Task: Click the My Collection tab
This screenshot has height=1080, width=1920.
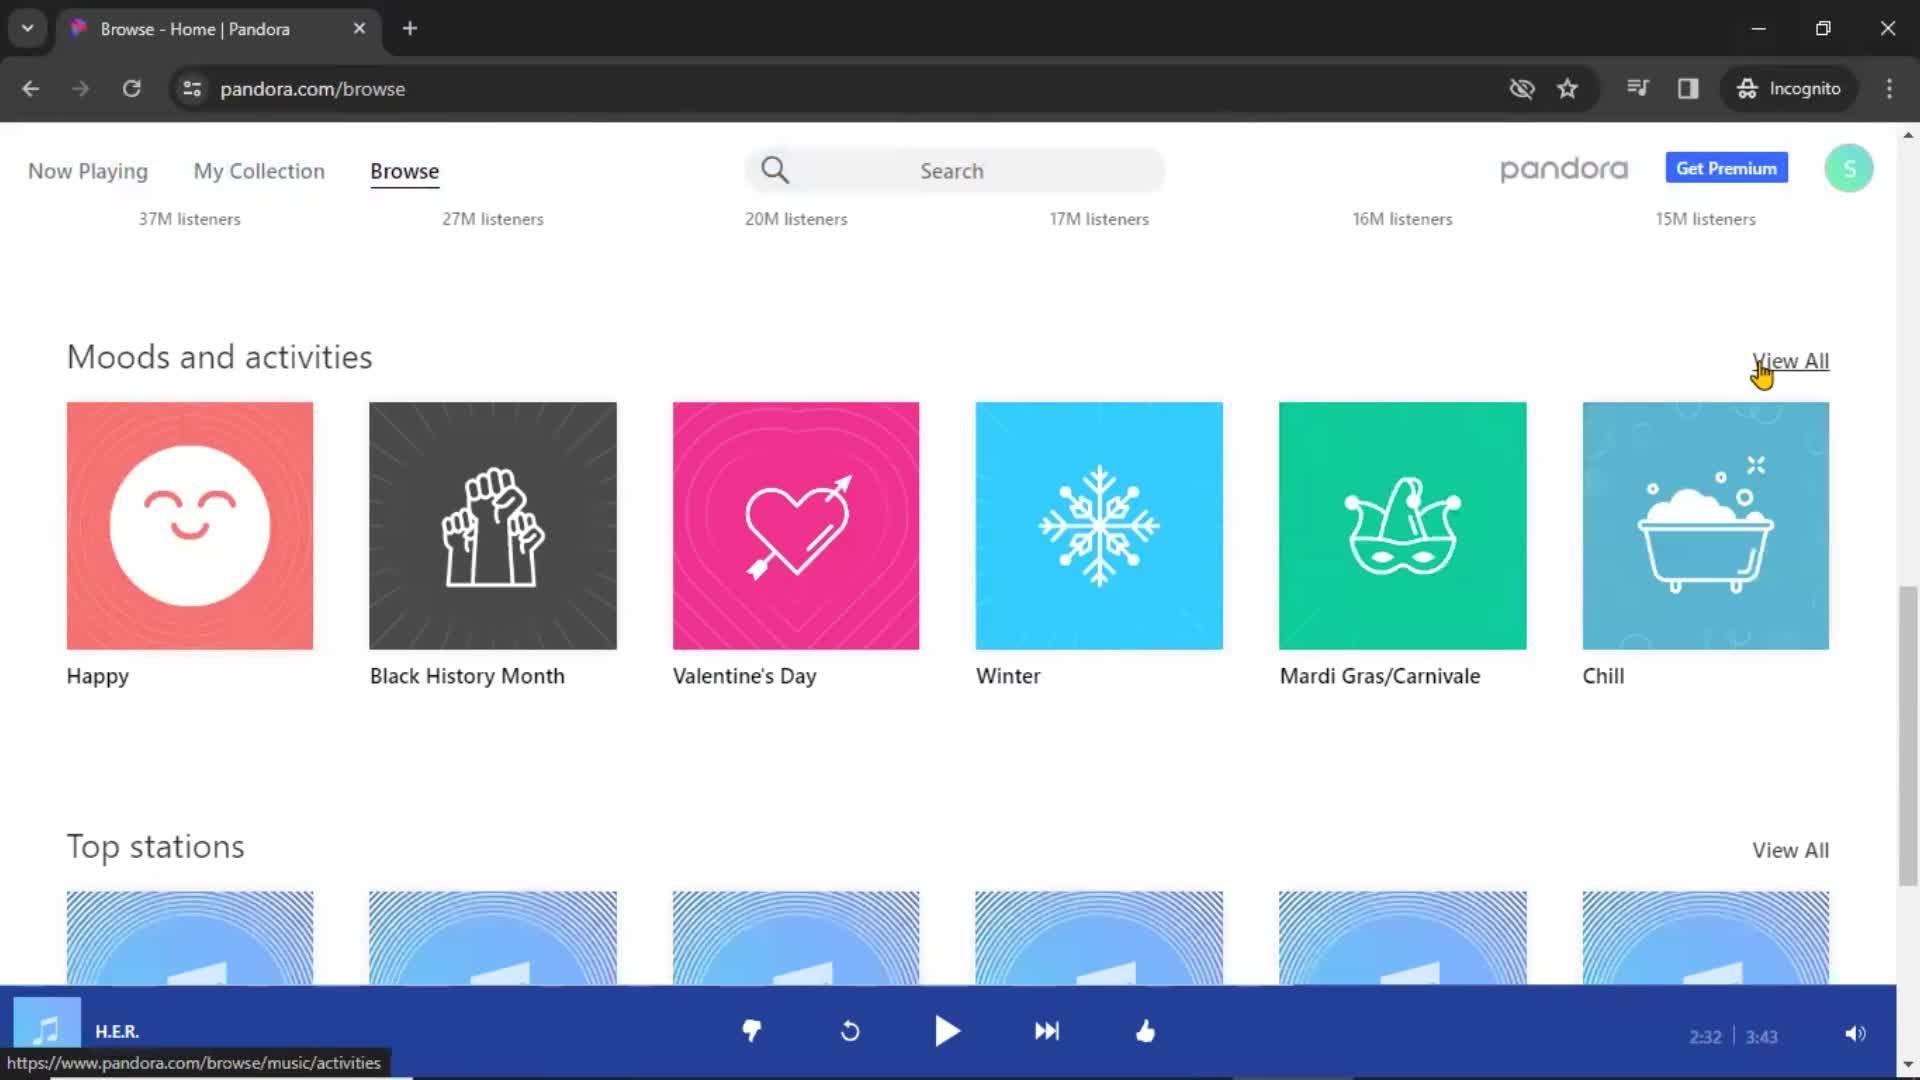Action: tap(258, 170)
